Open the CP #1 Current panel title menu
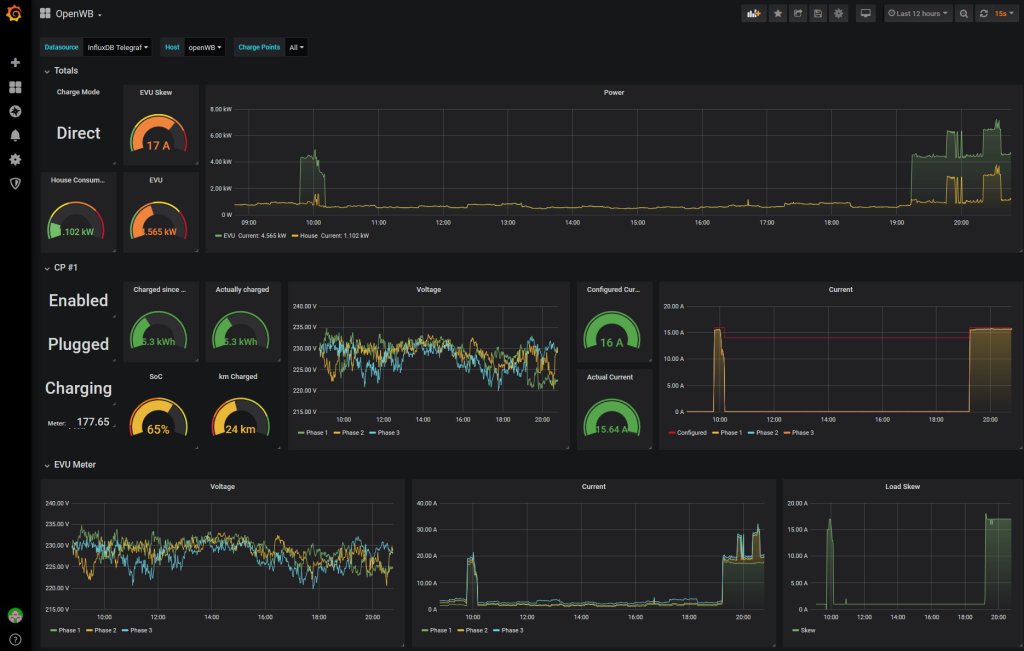 pyautogui.click(x=840, y=290)
